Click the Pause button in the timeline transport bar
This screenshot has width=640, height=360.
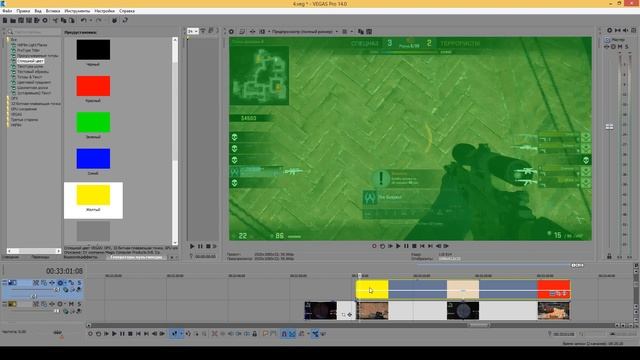click(x=122, y=334)
